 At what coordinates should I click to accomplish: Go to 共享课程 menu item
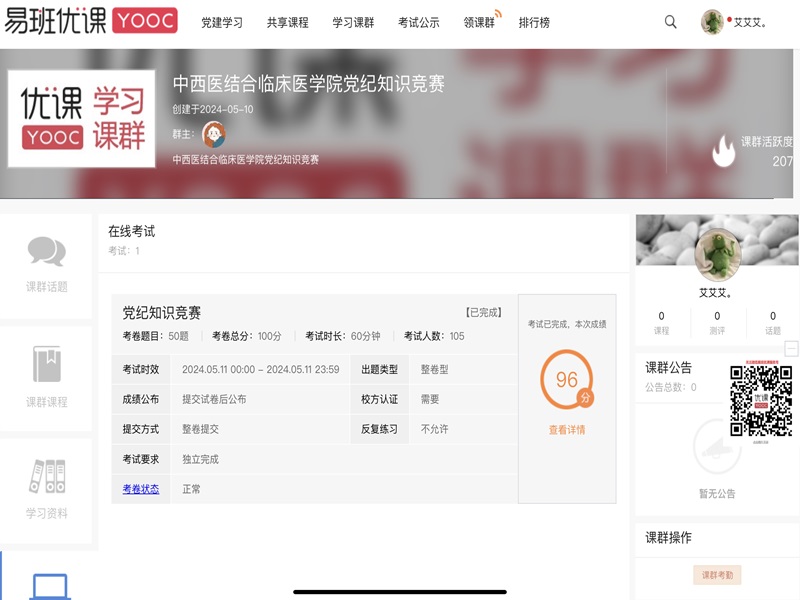pos(287,22)
